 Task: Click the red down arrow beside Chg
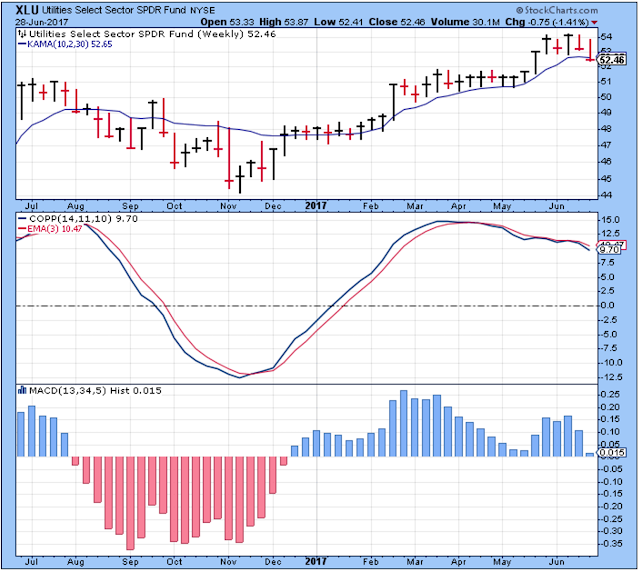pyautogui.click(x=594, y=22)
